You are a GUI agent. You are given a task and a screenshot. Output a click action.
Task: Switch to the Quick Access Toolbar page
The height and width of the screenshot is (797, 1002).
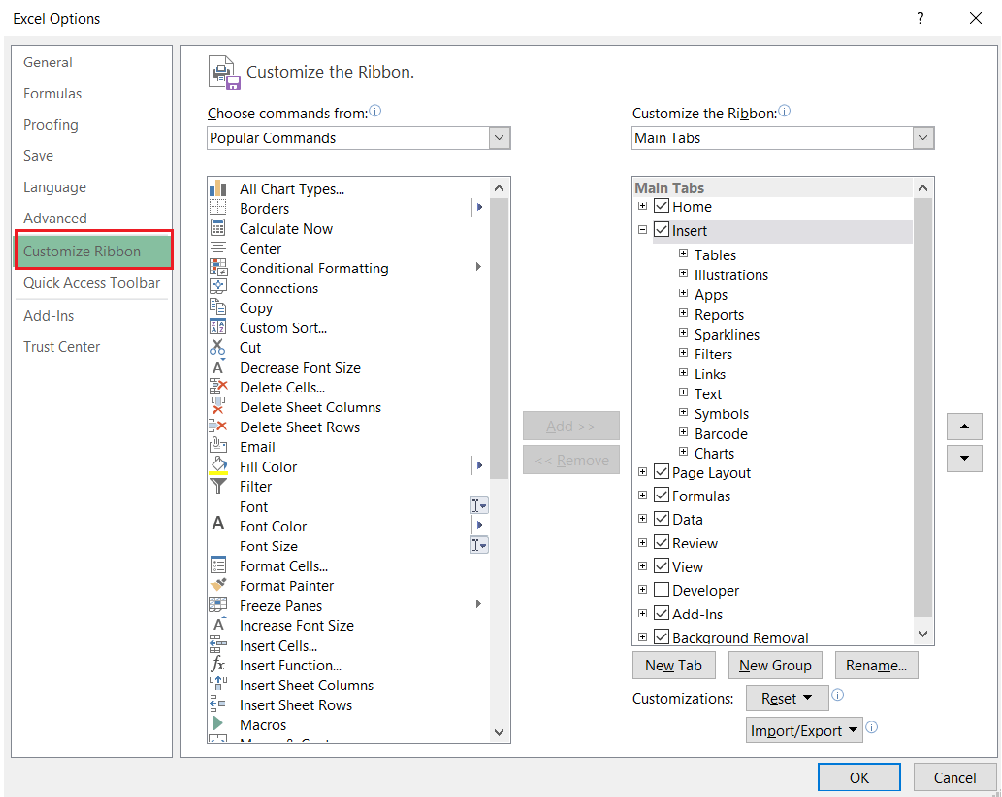[x=92, y=283]
